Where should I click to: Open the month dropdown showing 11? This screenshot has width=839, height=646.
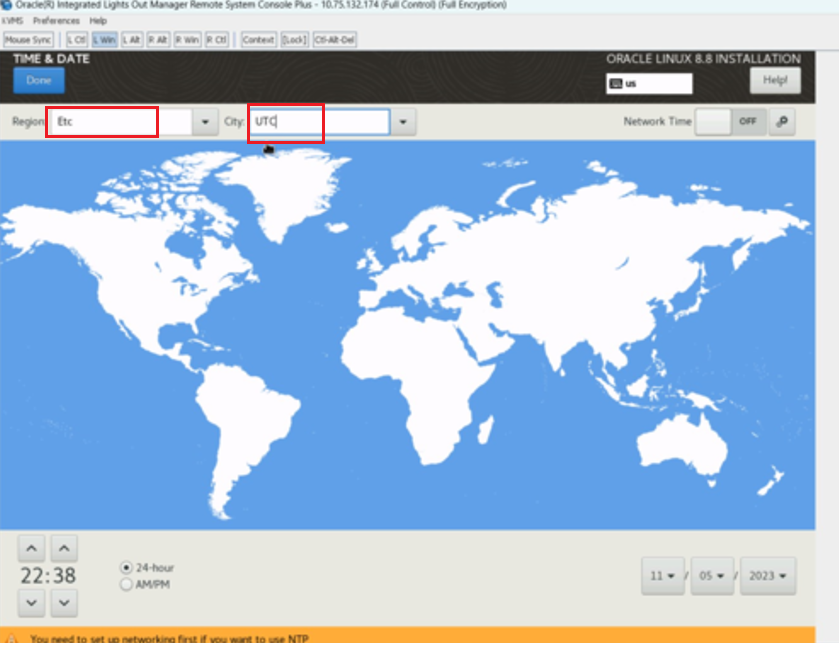pos(662,576)
